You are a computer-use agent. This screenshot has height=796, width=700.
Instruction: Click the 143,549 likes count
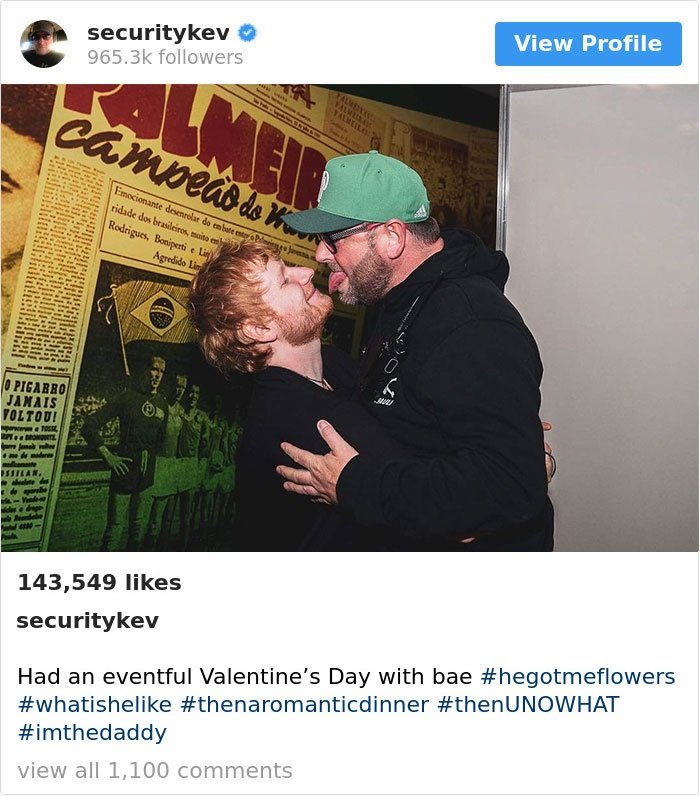(x=99, y=582)
